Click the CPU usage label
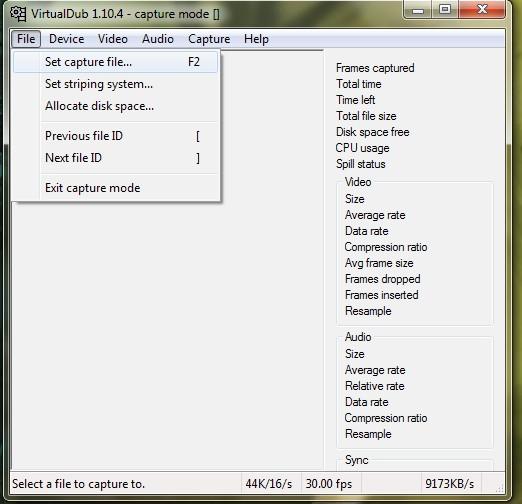The height and width of the screenshot is (504, 522). [362, 148]
